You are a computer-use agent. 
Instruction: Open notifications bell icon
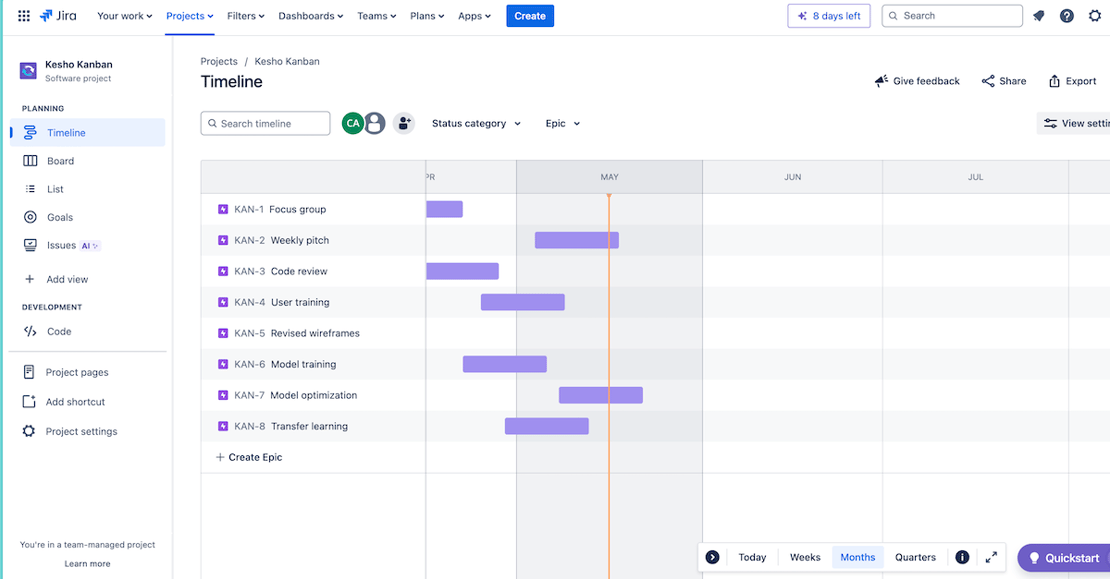point(1038,15)
